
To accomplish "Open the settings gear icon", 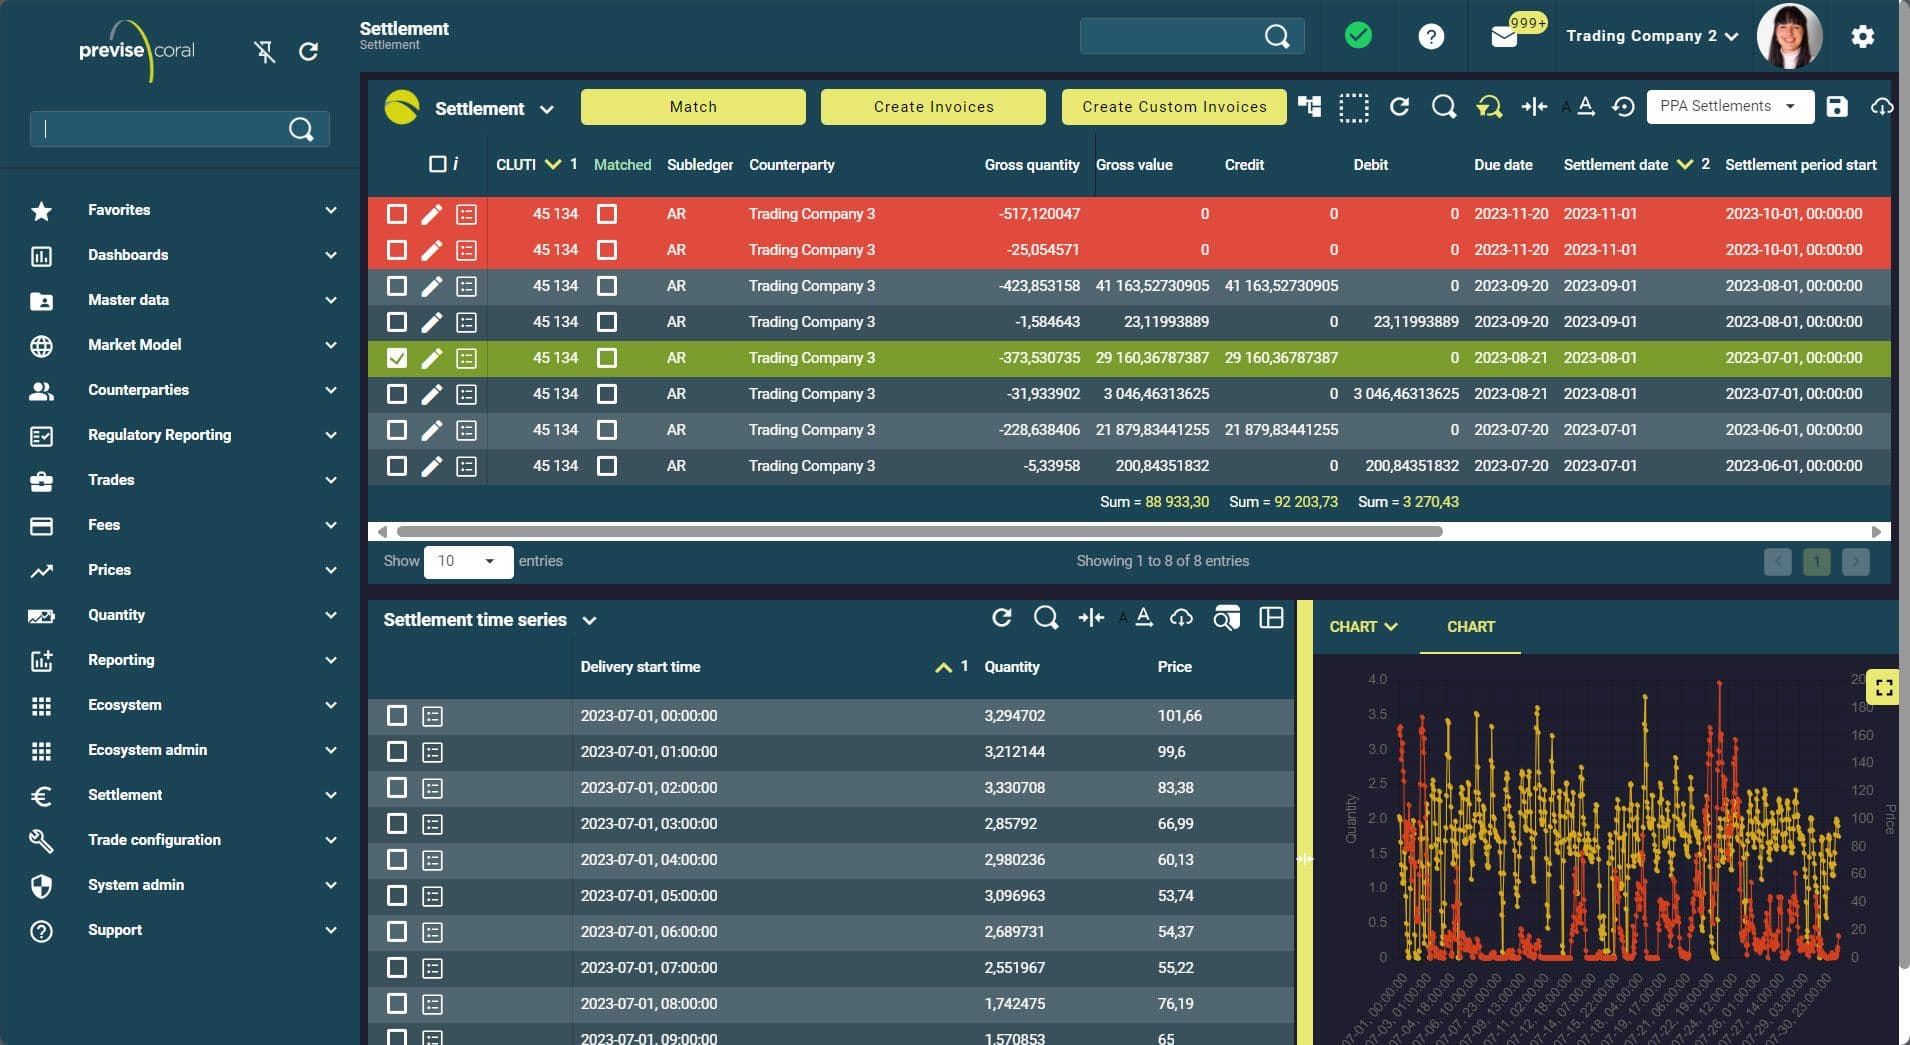I will coord(1862,37).
